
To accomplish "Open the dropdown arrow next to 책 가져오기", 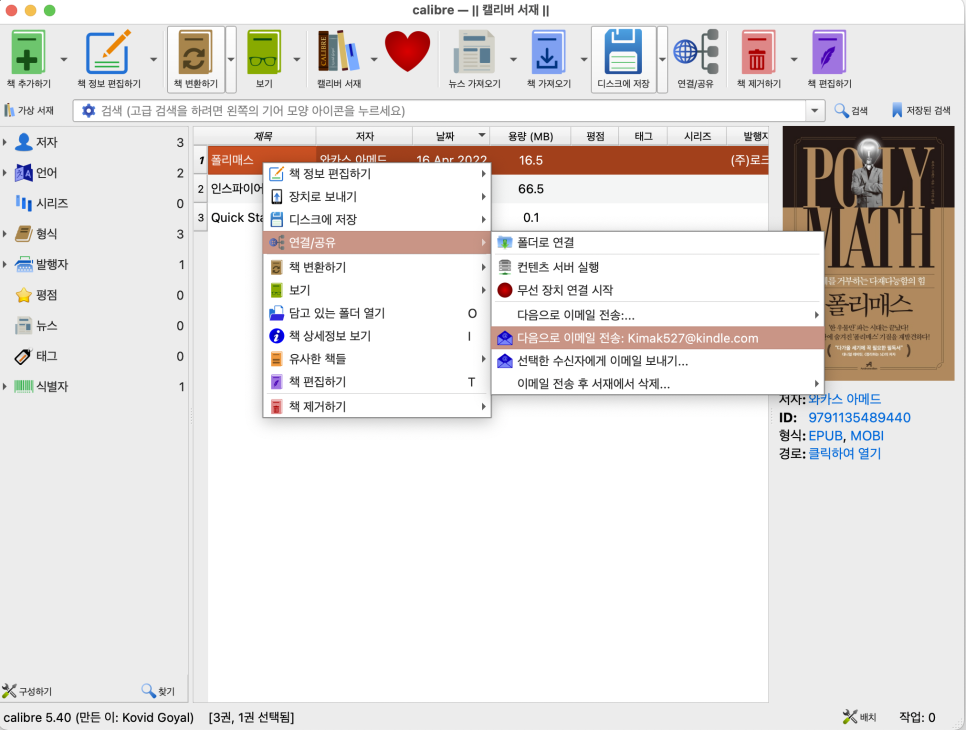I will tap(583, 60).
